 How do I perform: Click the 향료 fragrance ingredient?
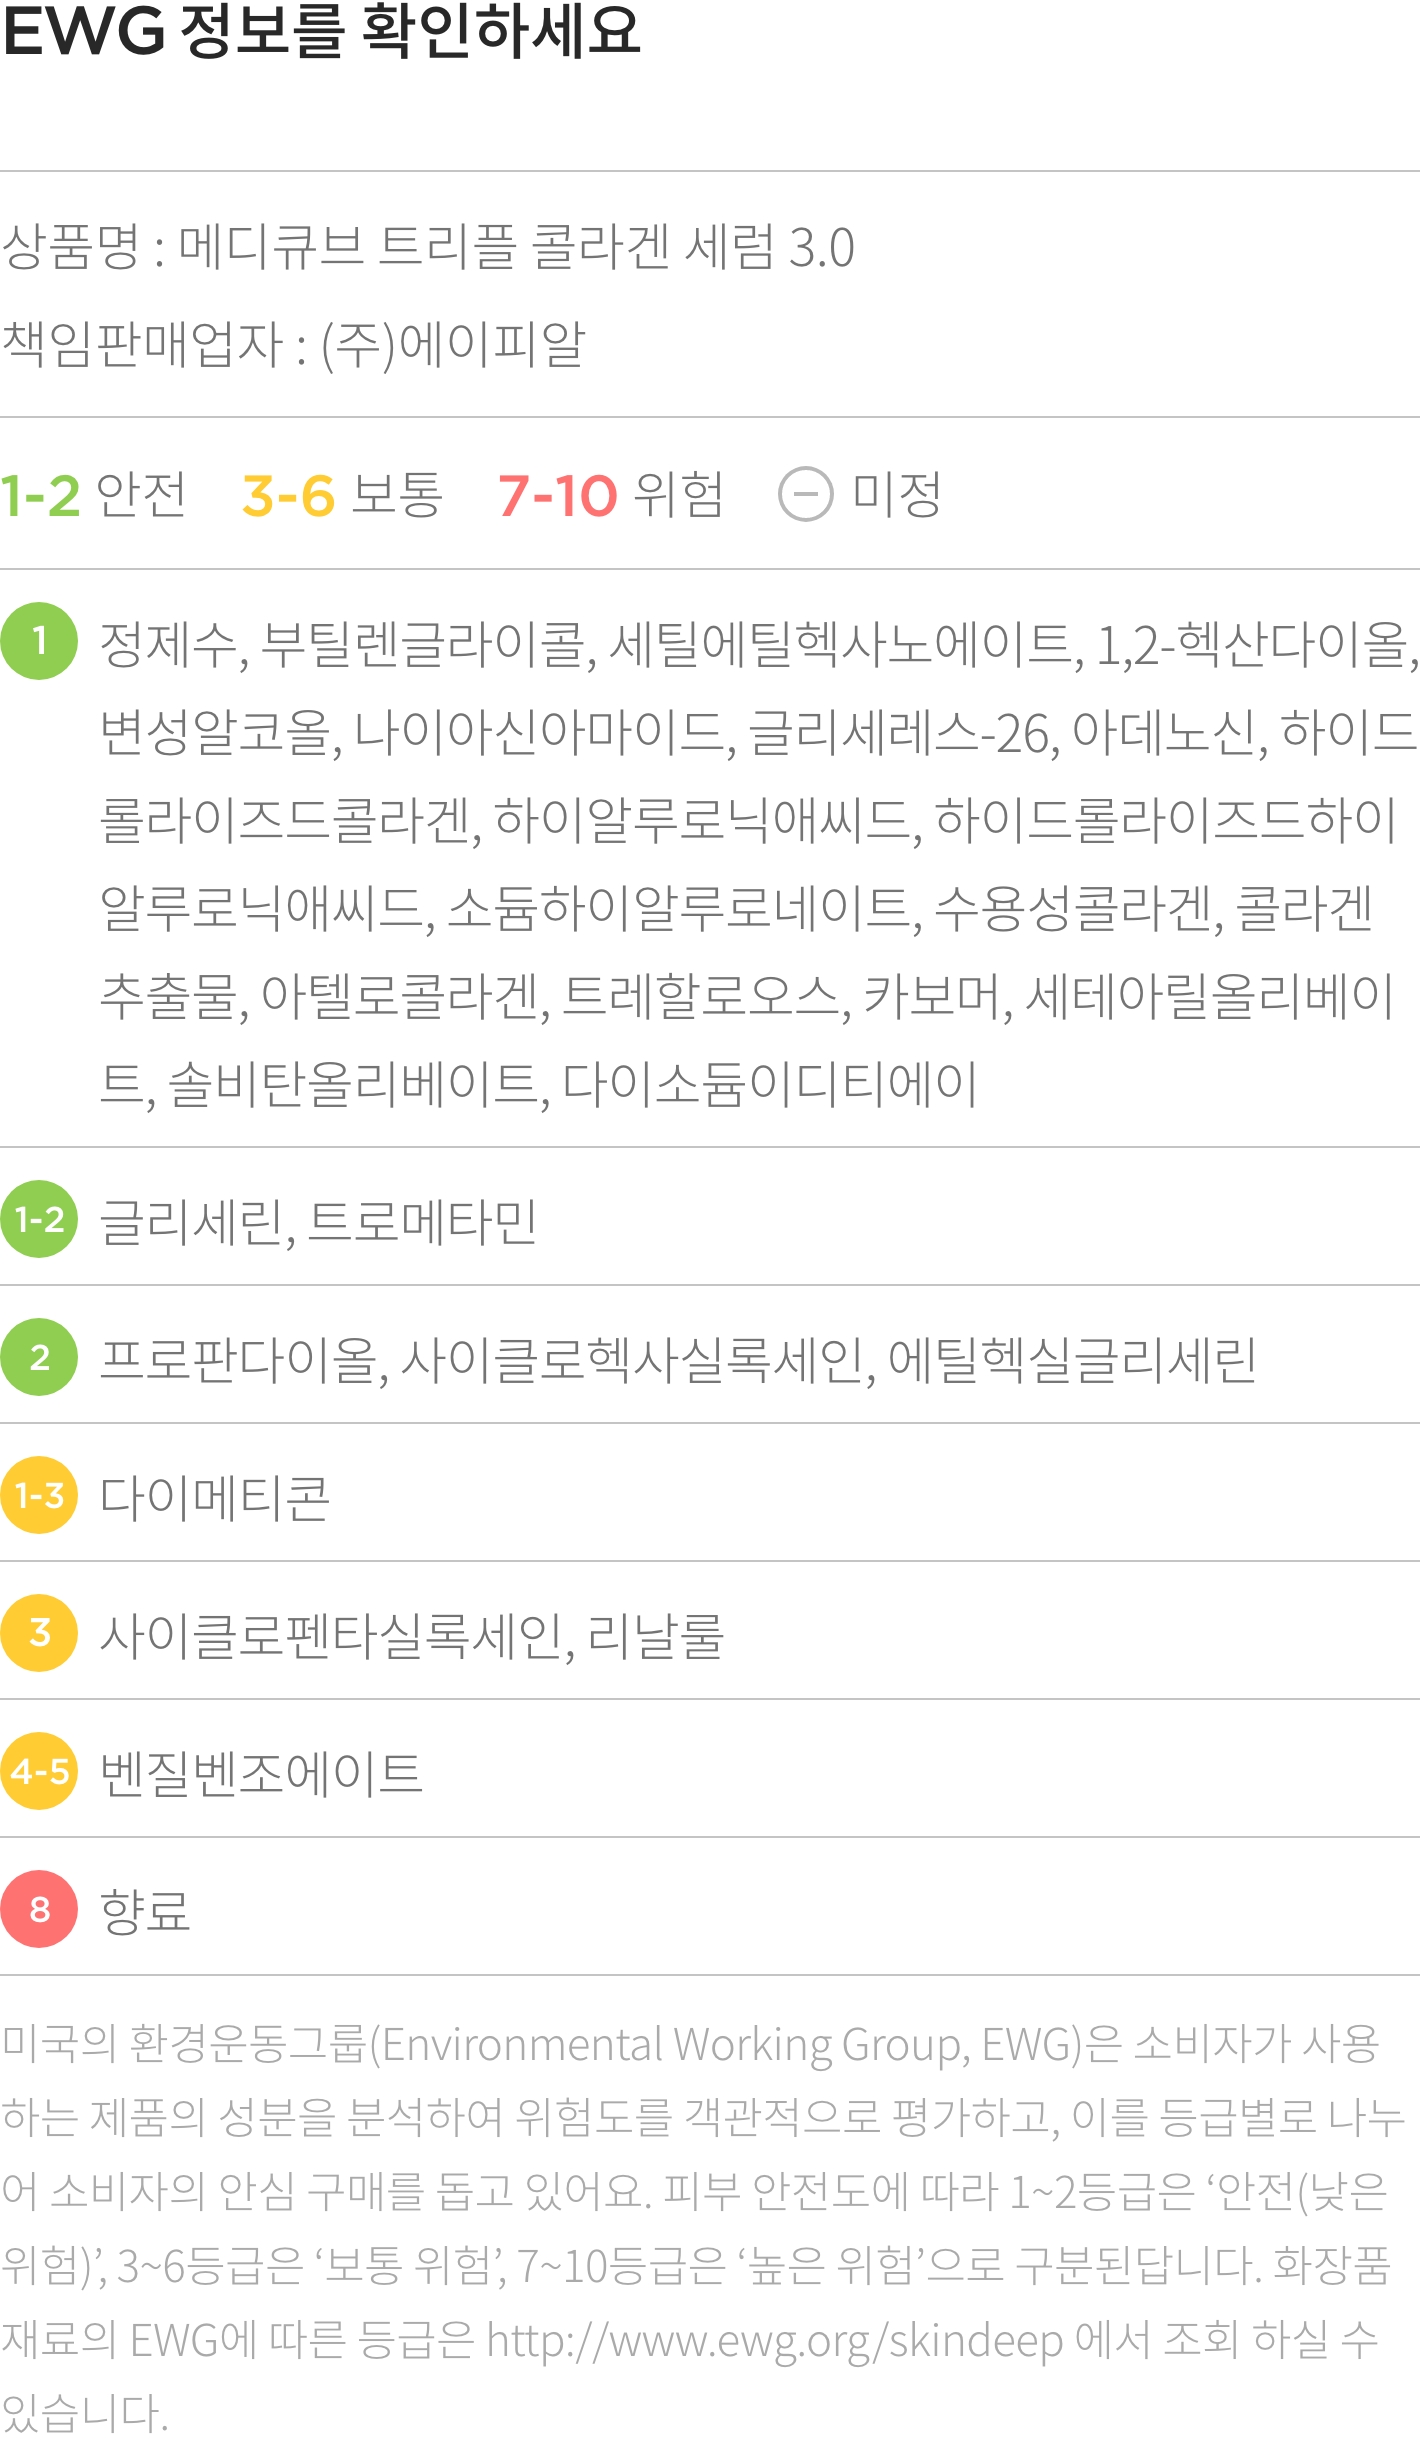click(145, 1911)
